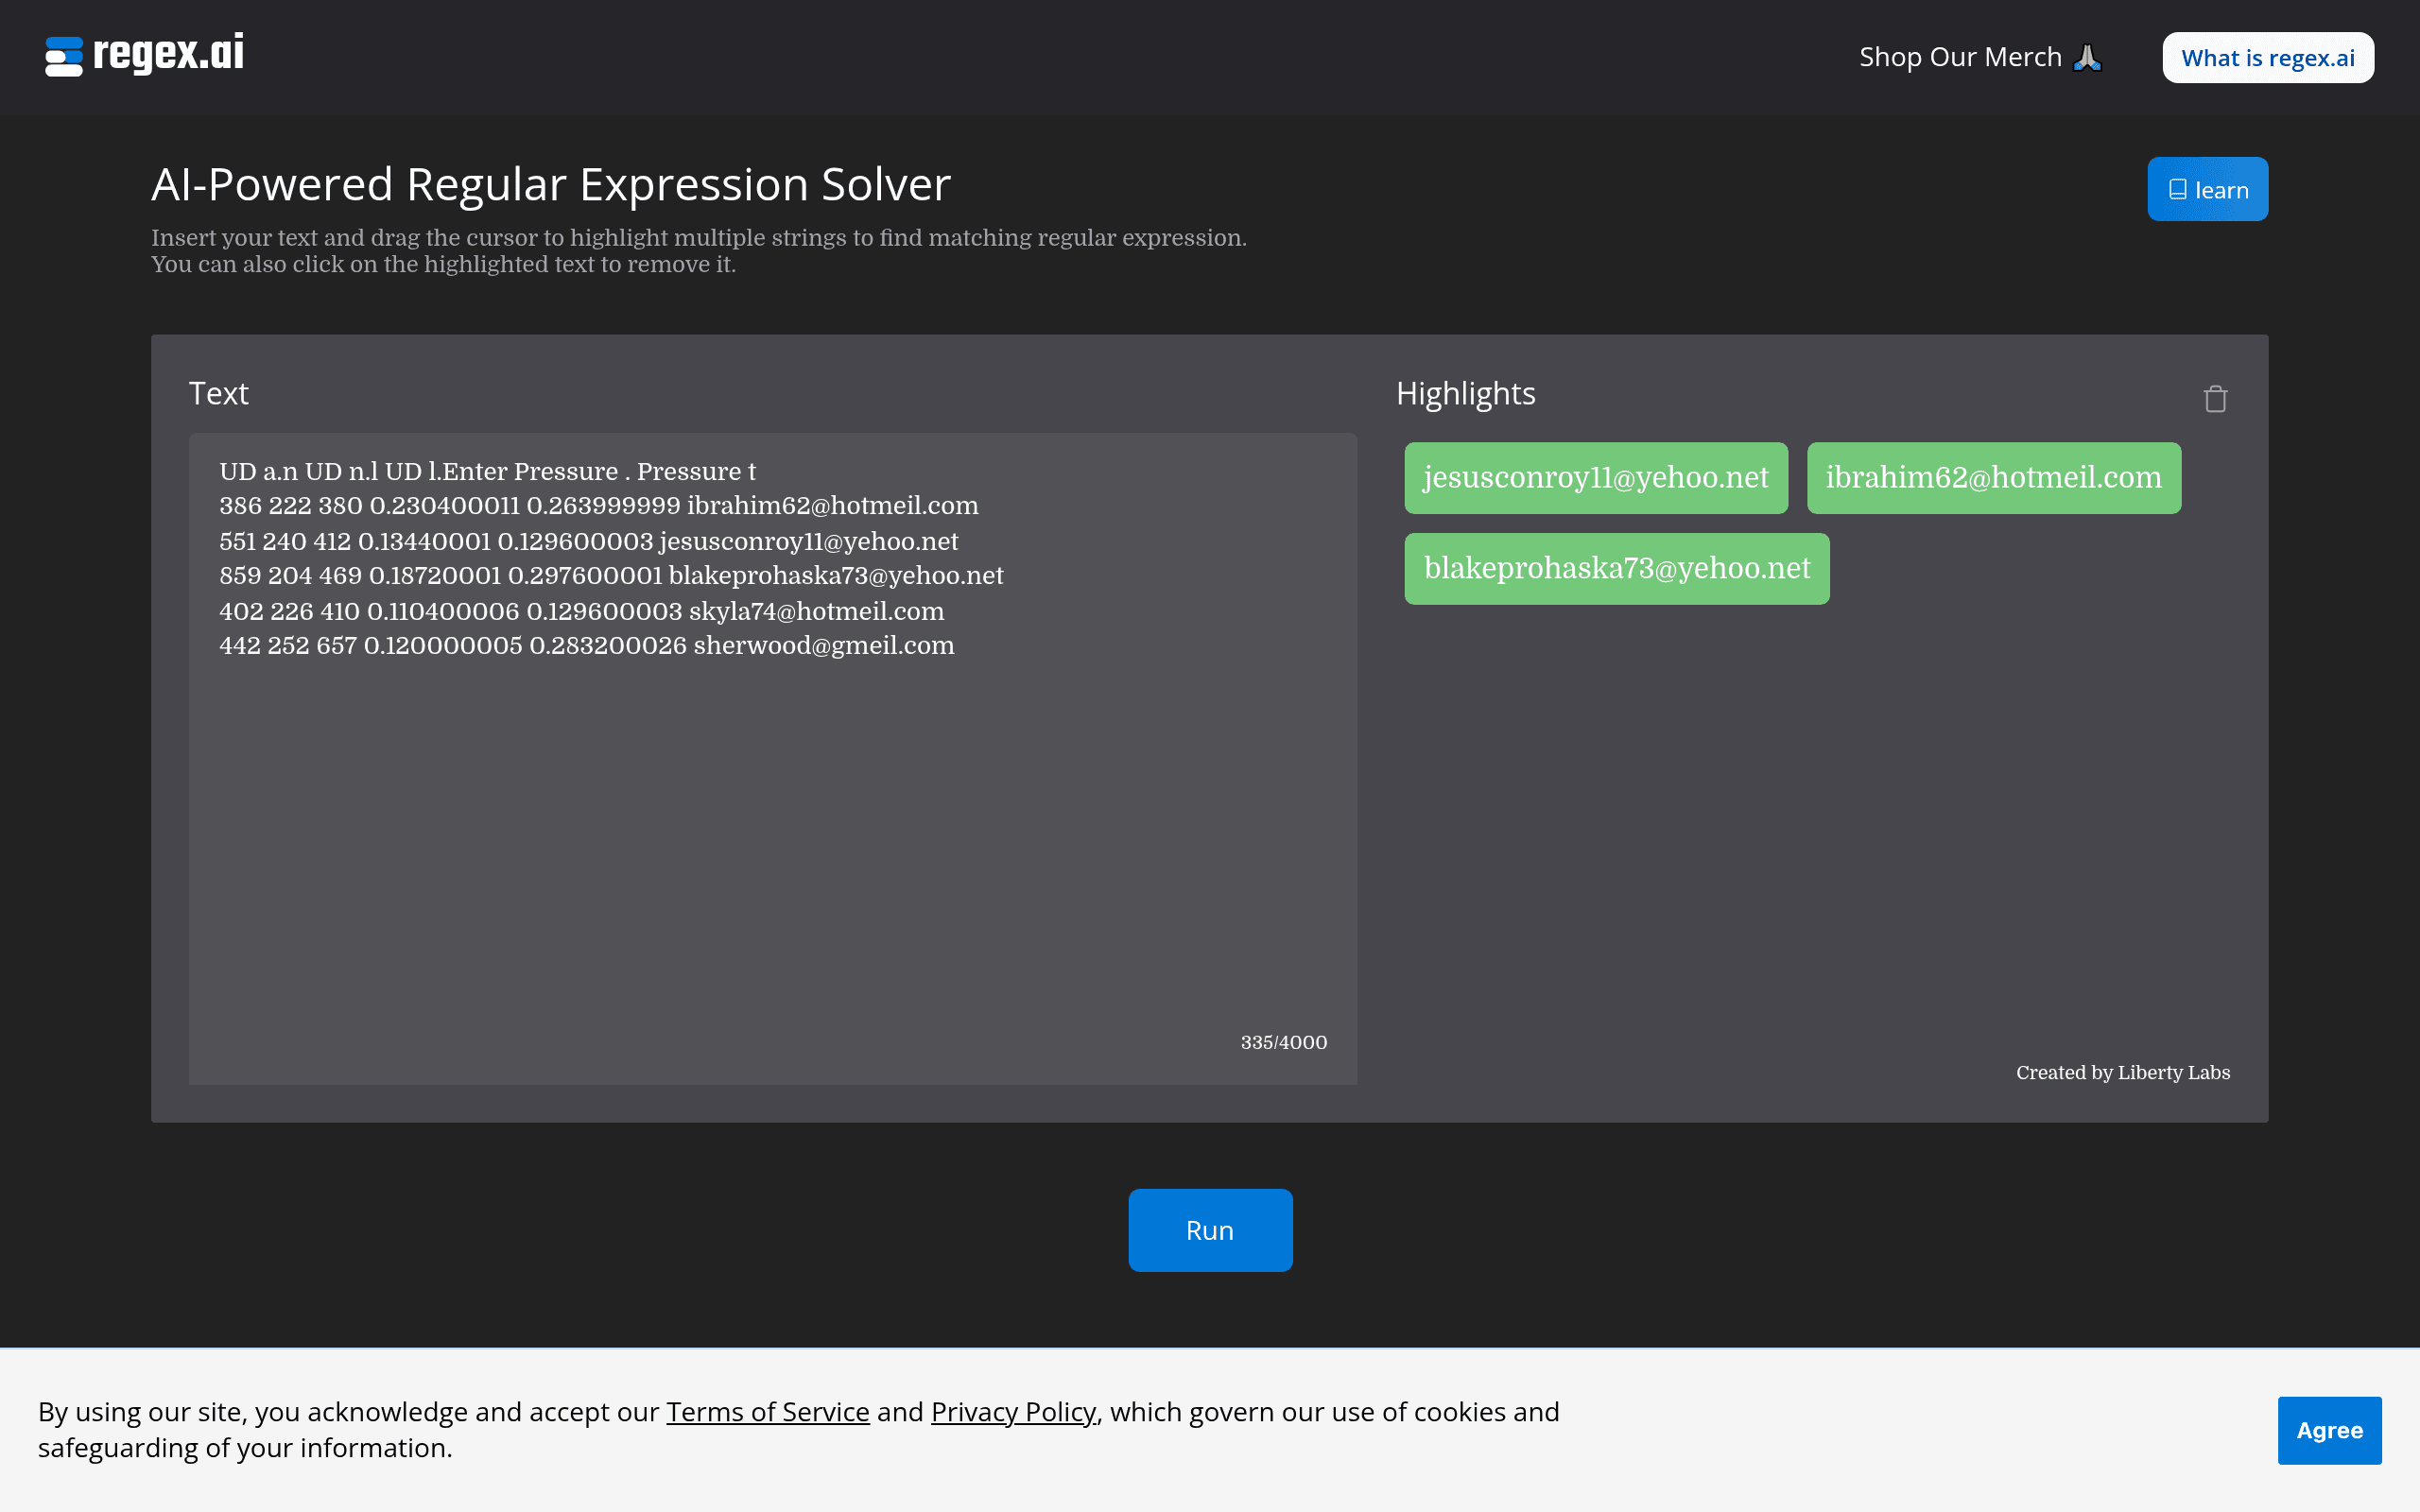Image resolution: width=2420 pixels, height=1512 pixels.
Task: Remove ibrahim62@hotmeil.com highlight
Action: (x=1993, y=478)
